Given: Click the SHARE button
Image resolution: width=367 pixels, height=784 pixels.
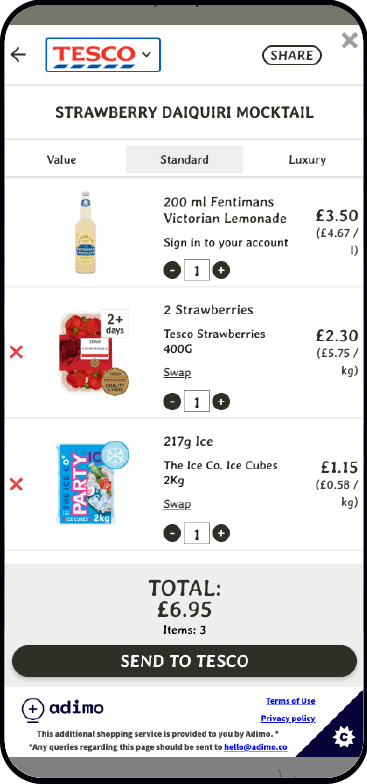Looking at the screenshot, I should pyautogui.click(x=292, y=56).
